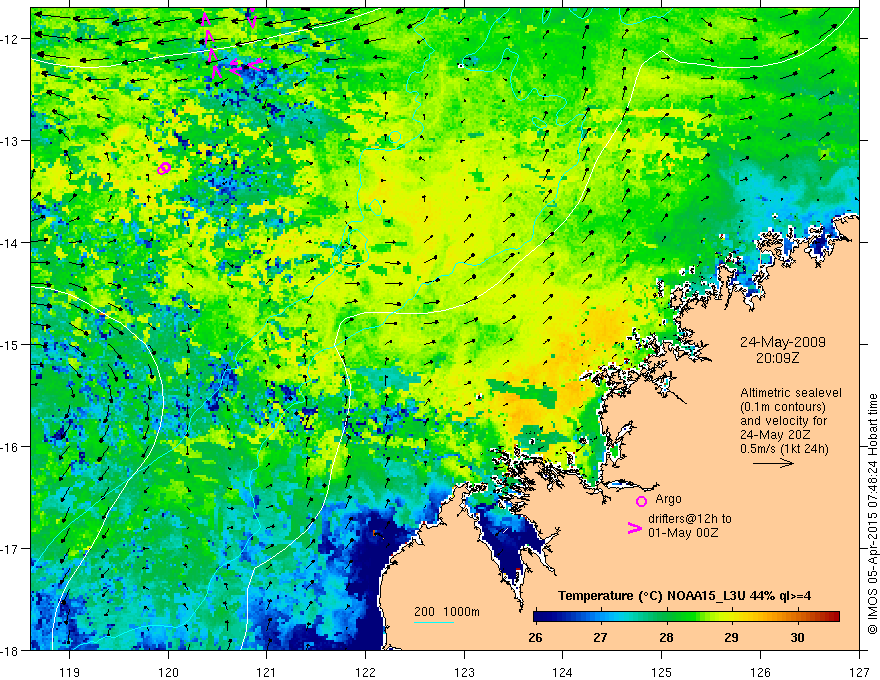Image resolution: width=880 pixels, height=680 pixels.
Task: Click the 'Altimetric sealevel' label
Action: [791, 393]
